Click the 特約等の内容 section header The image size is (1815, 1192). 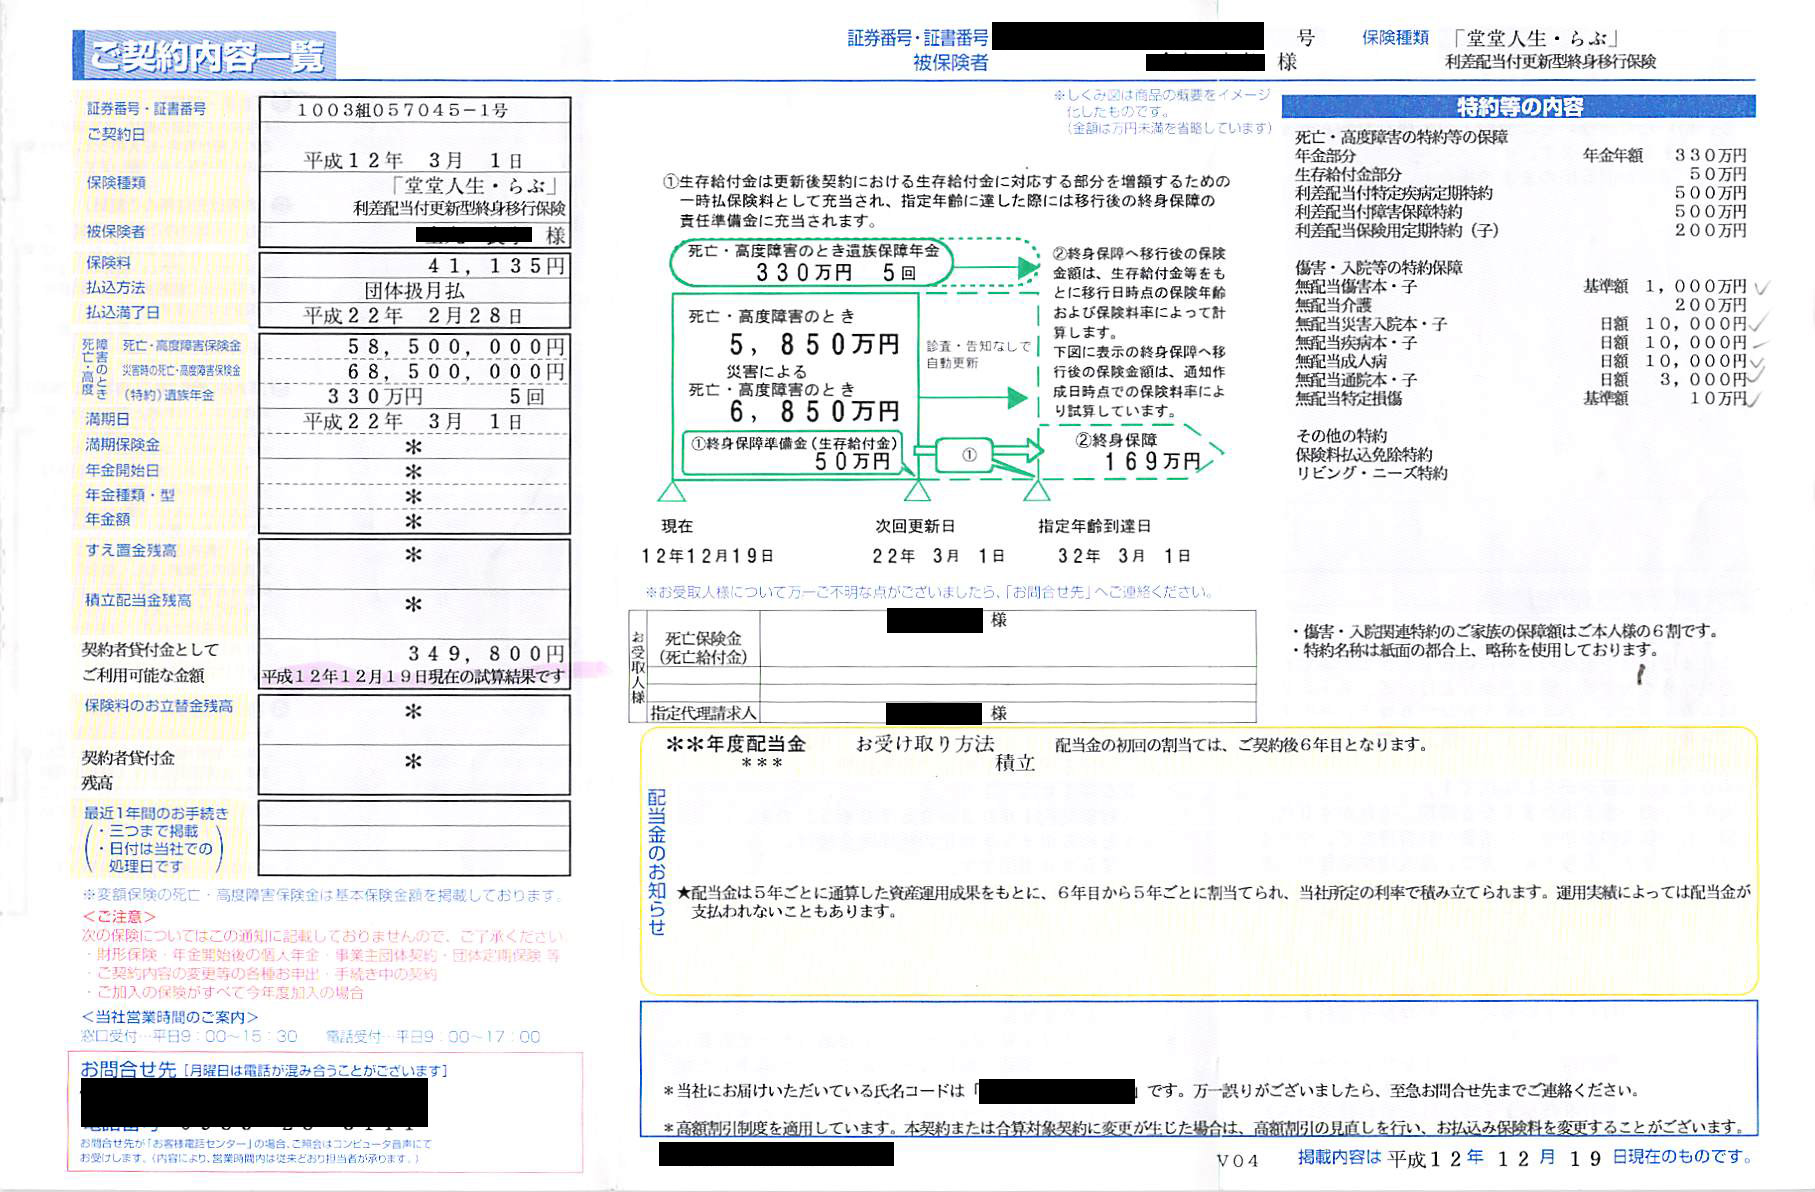1518,107
